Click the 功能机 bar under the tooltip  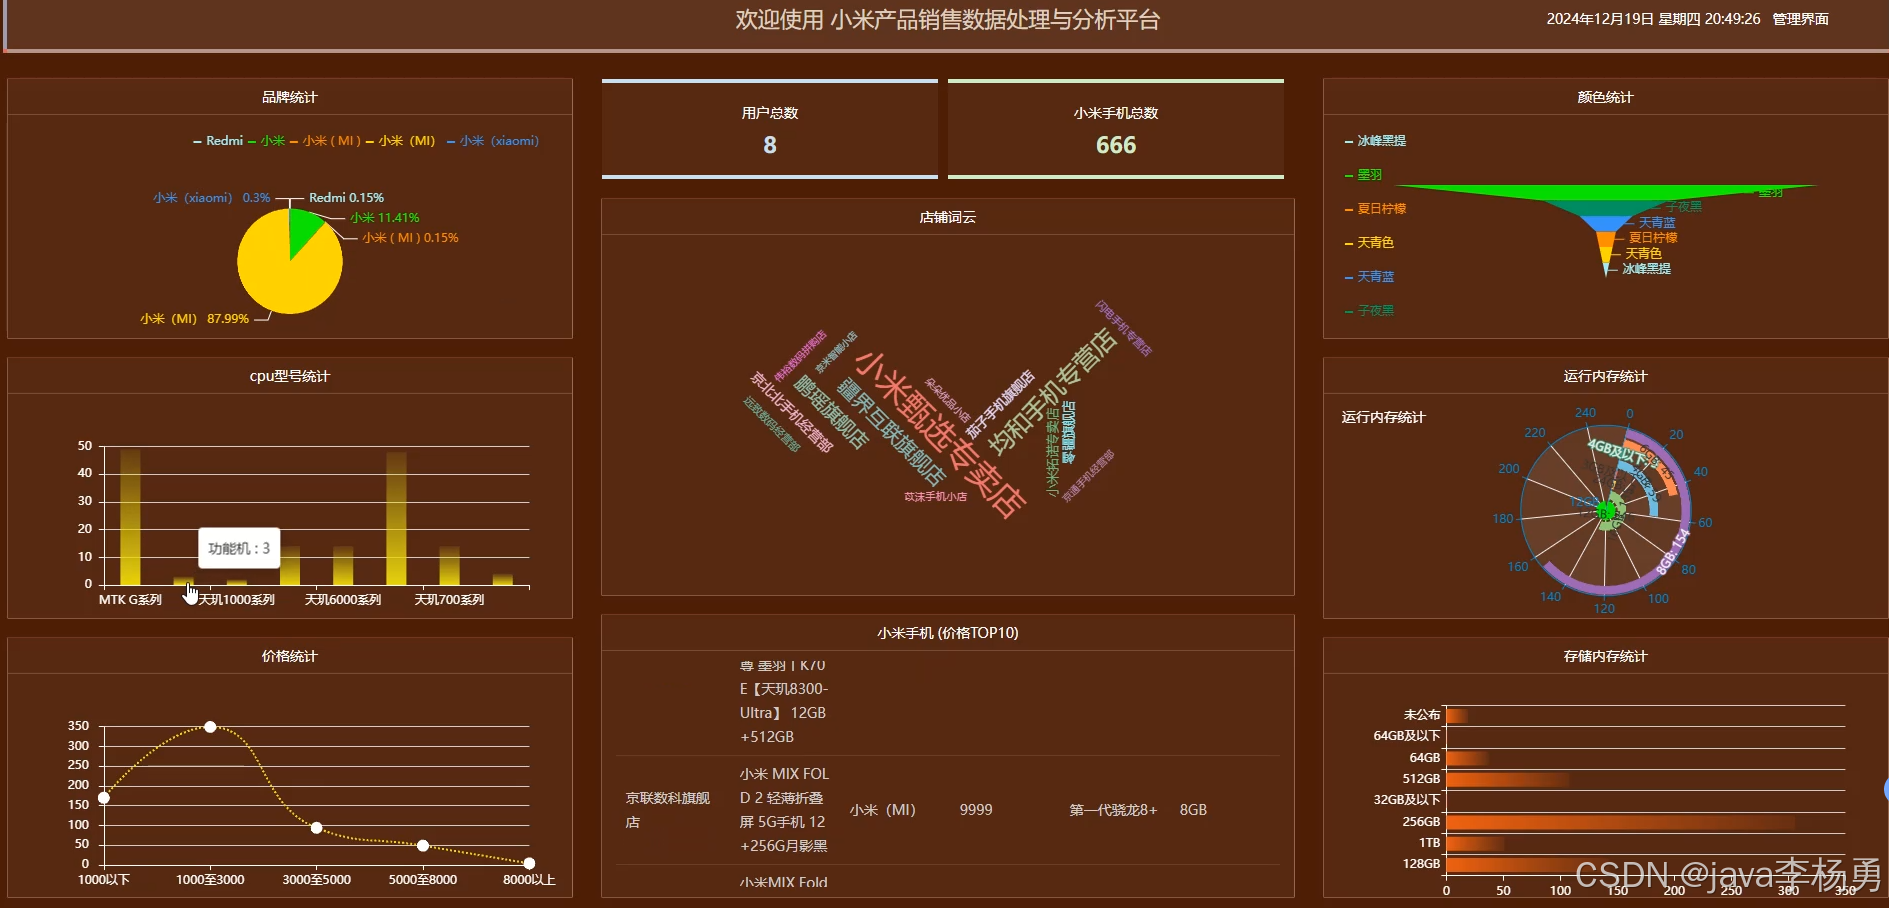click(183, 581)
